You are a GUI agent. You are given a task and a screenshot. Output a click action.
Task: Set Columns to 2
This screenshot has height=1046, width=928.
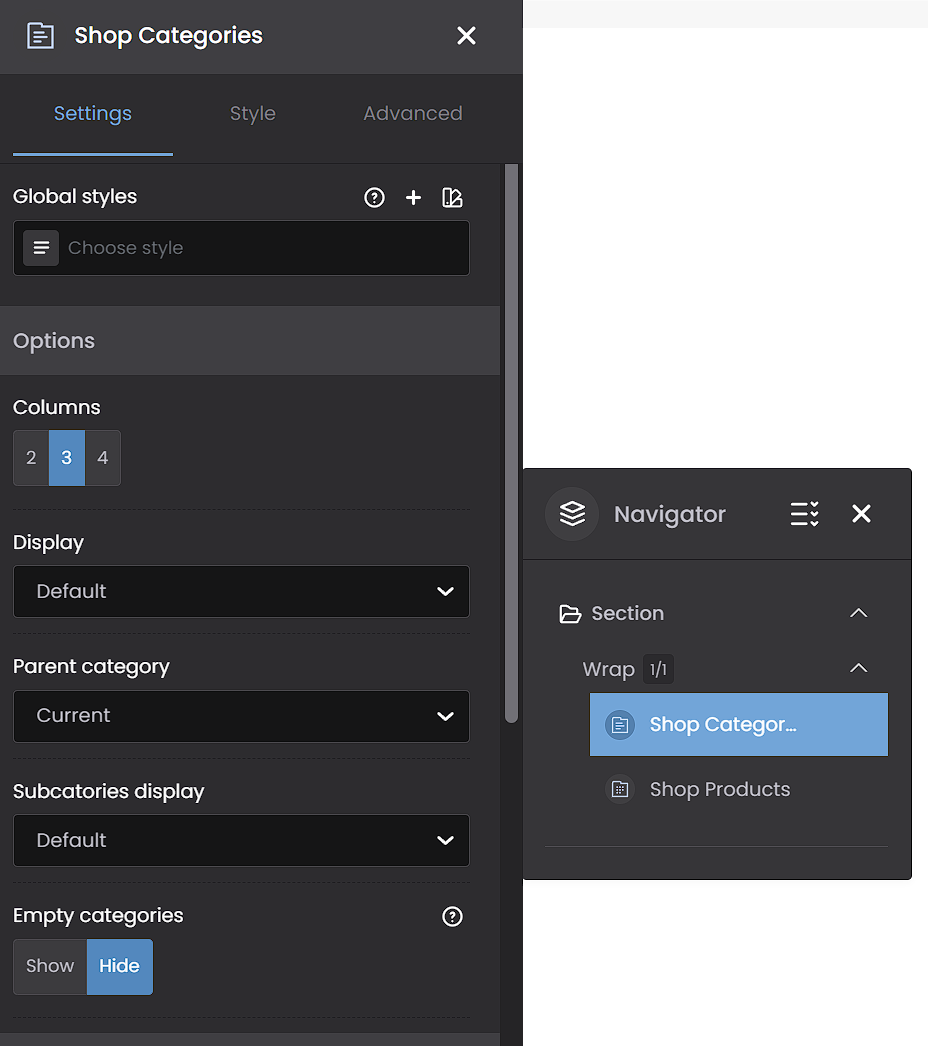pos(31,458)
